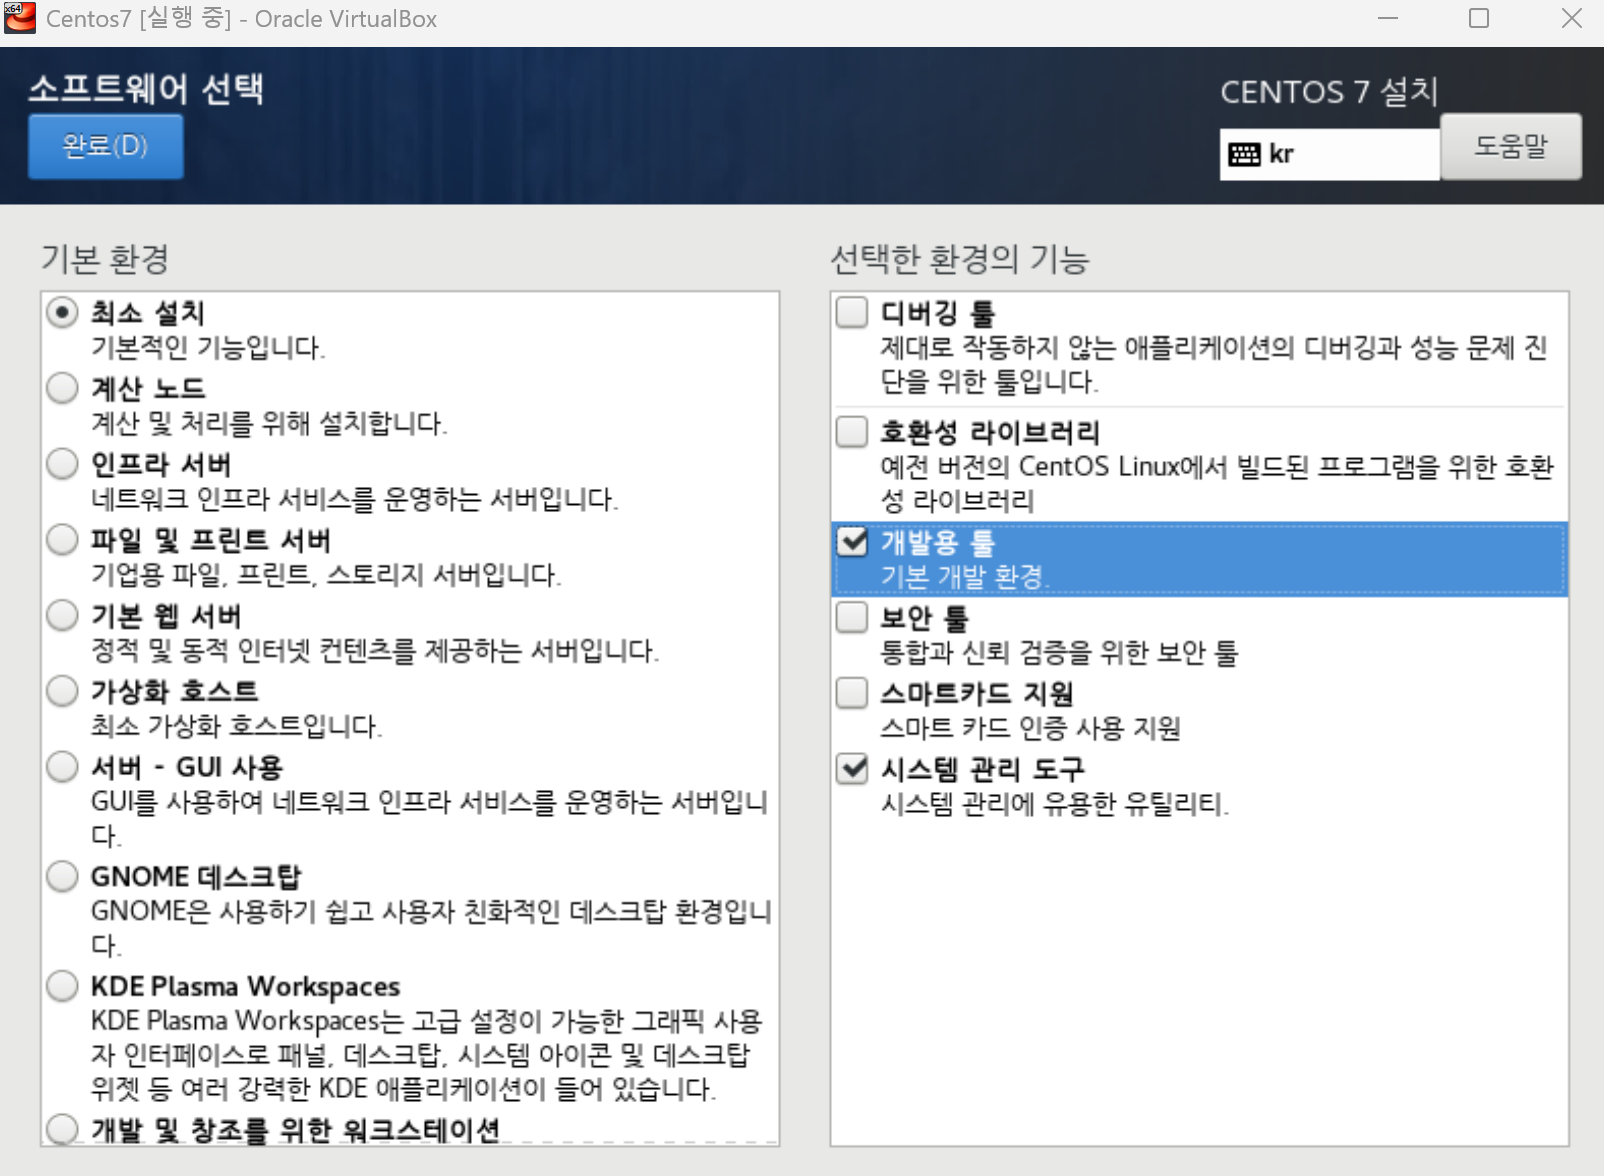This screenshot has width=1604, height=1176.
Task: Click the 완료(D) done button
Action: tap(105, 146)
